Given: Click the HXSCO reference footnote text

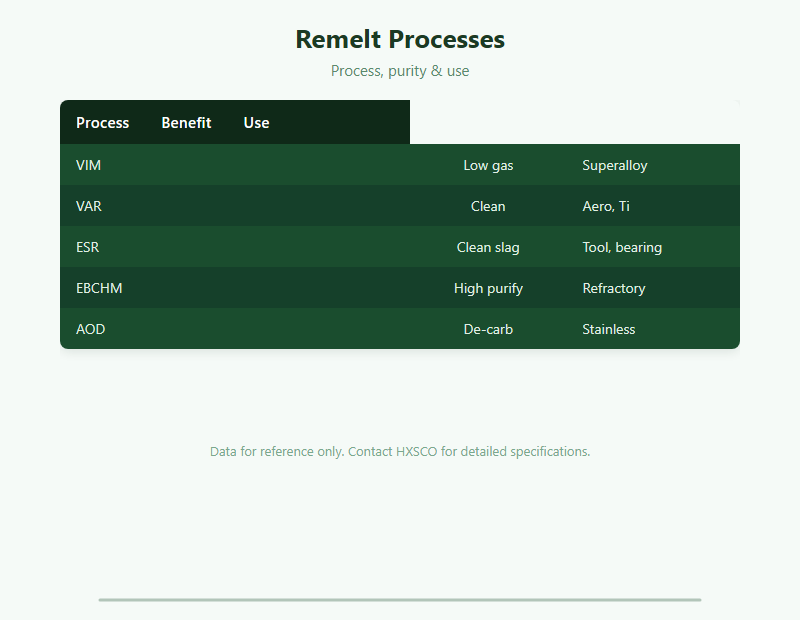Looking at the screenshot, I should (x=400, y=451).
